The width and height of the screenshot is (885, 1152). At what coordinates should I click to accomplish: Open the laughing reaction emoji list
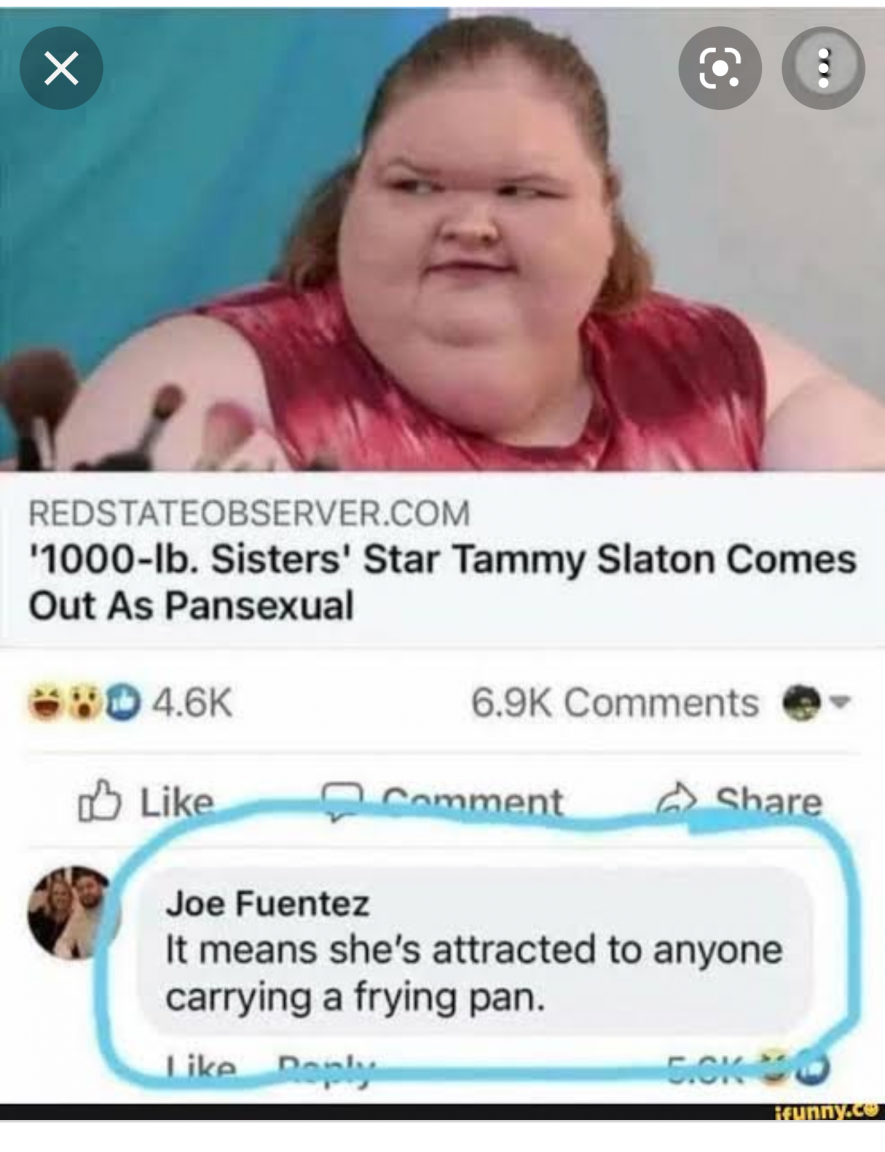(x=46, y=702)
